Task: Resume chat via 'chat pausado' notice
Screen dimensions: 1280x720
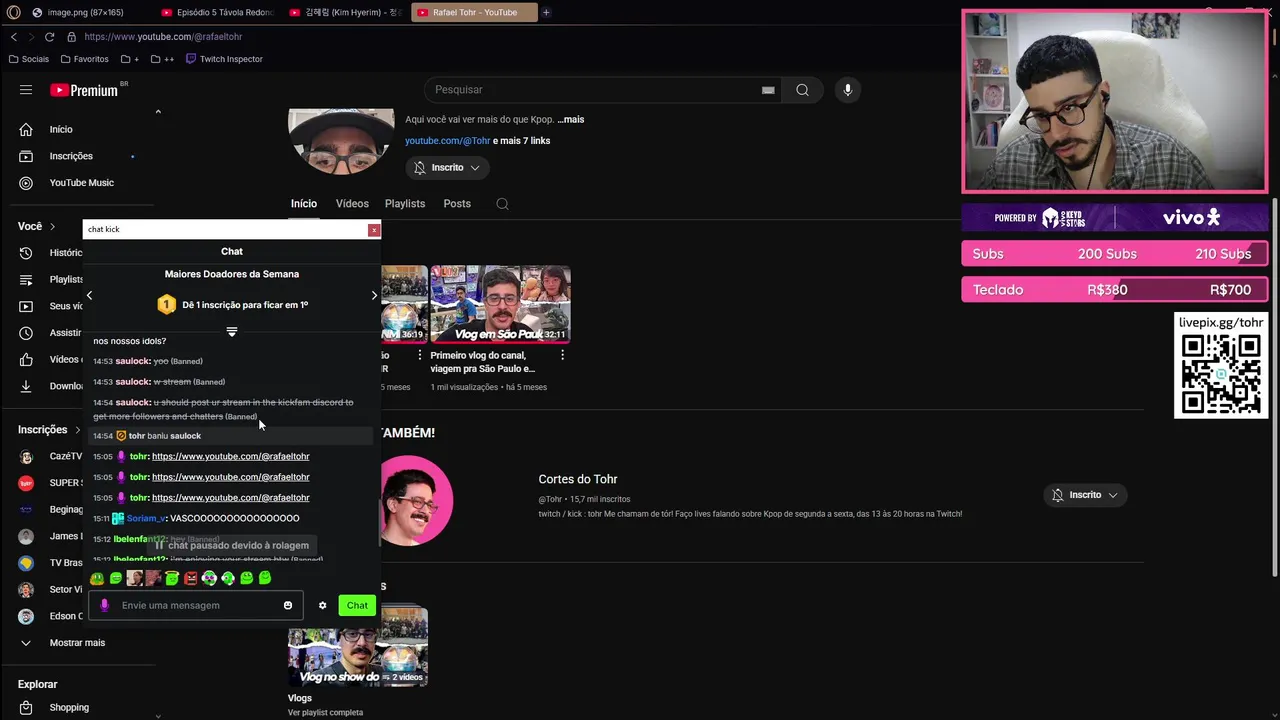Action: [x=232, y=546]
